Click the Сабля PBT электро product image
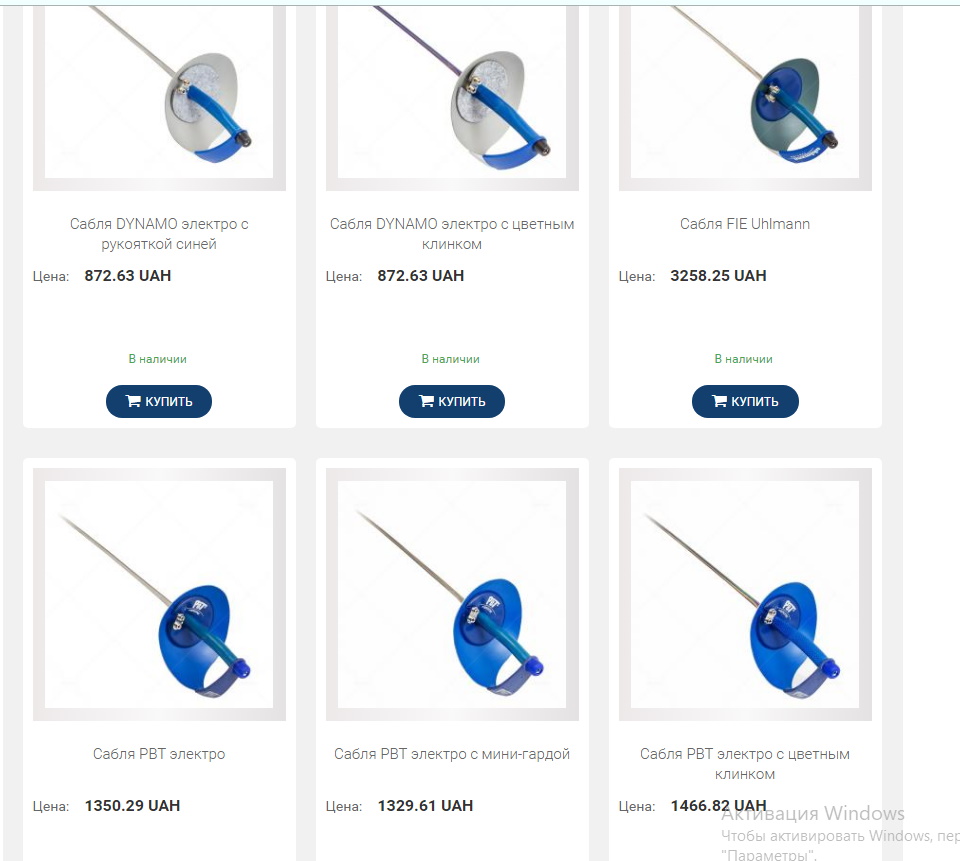 159,594
